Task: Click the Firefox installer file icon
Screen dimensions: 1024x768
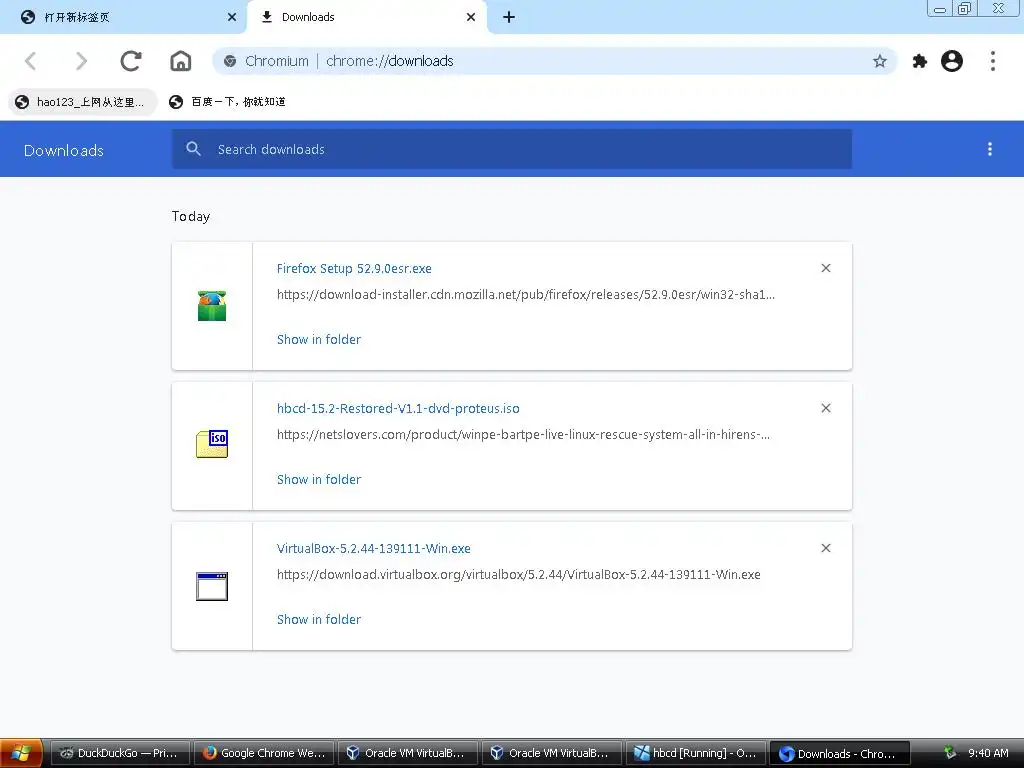Action: (x=212, y=306)
